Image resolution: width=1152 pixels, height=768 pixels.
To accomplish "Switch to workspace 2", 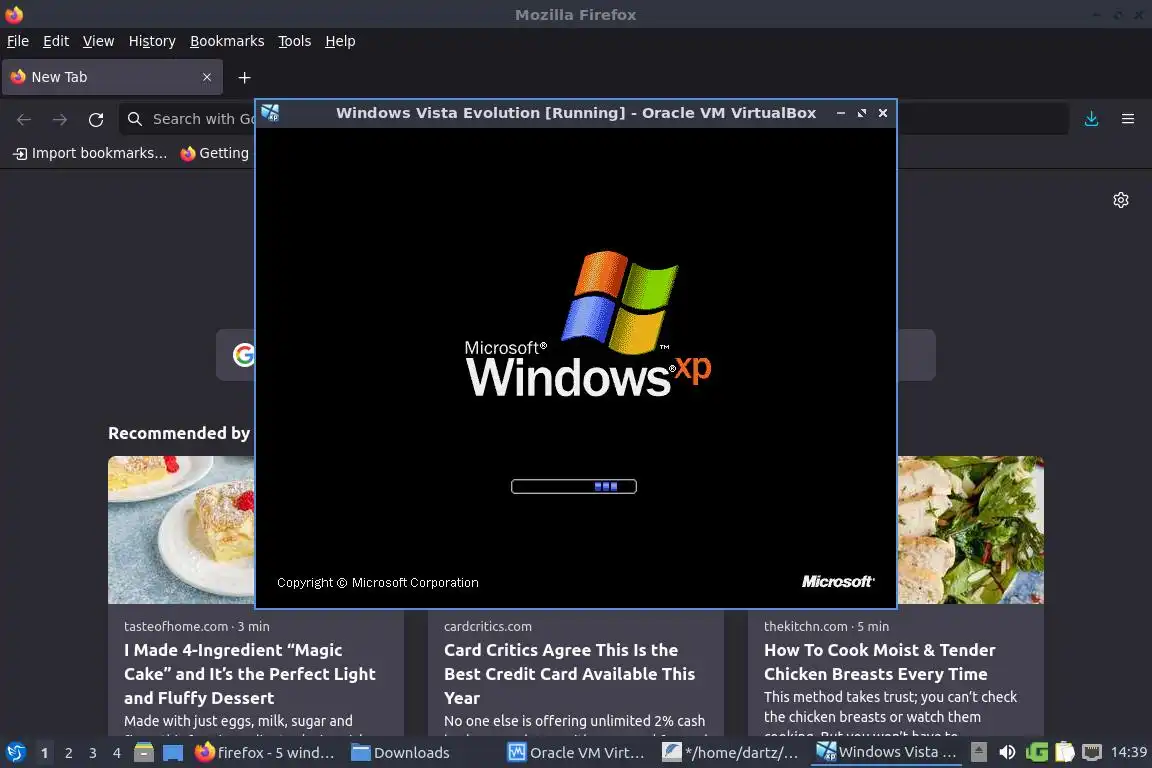I will click(68, 753).
